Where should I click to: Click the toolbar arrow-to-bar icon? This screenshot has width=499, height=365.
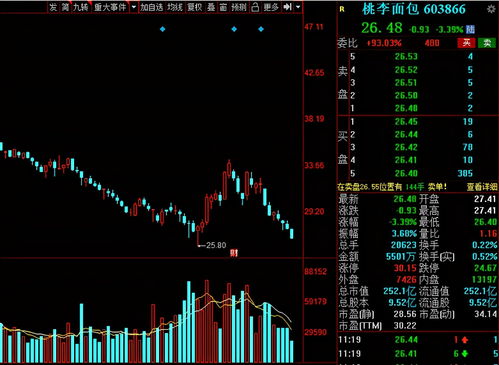287,7
